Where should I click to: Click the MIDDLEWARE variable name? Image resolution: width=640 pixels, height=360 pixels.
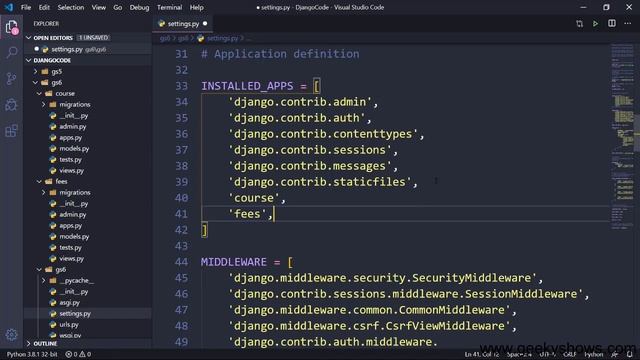[233, 262]
